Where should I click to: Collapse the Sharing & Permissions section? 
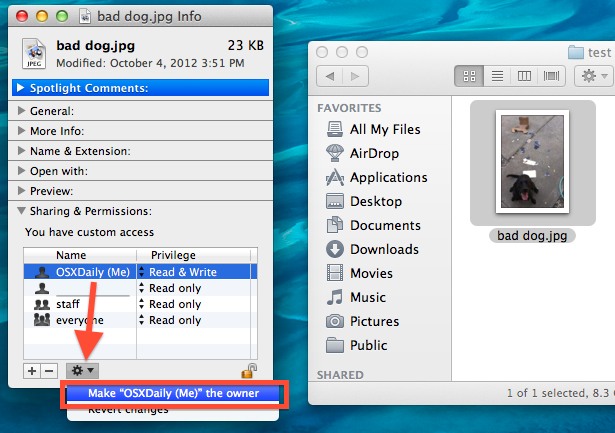point(21,211)
